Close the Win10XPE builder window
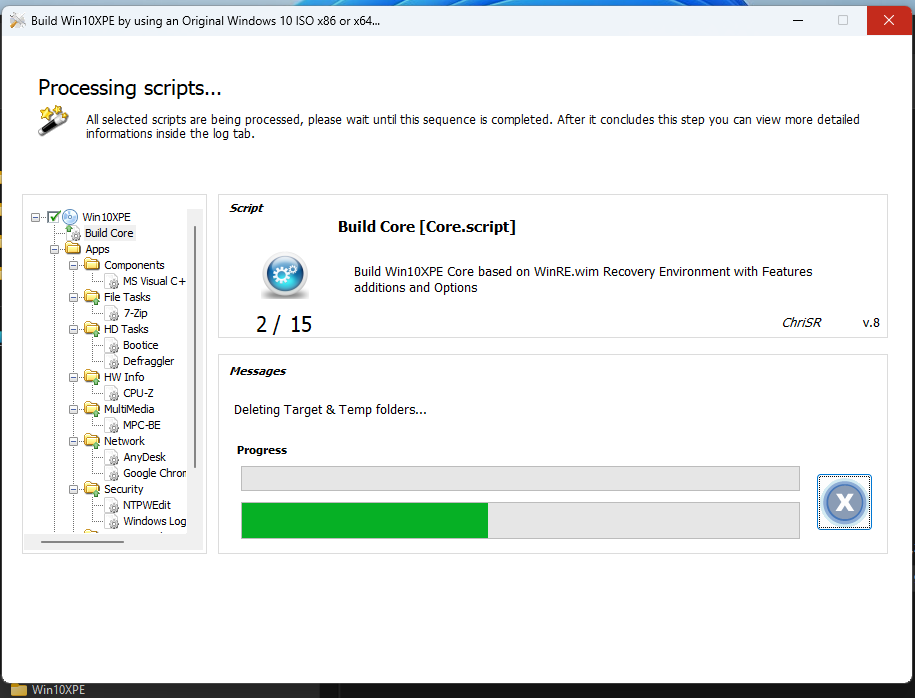 pos(889,20)
